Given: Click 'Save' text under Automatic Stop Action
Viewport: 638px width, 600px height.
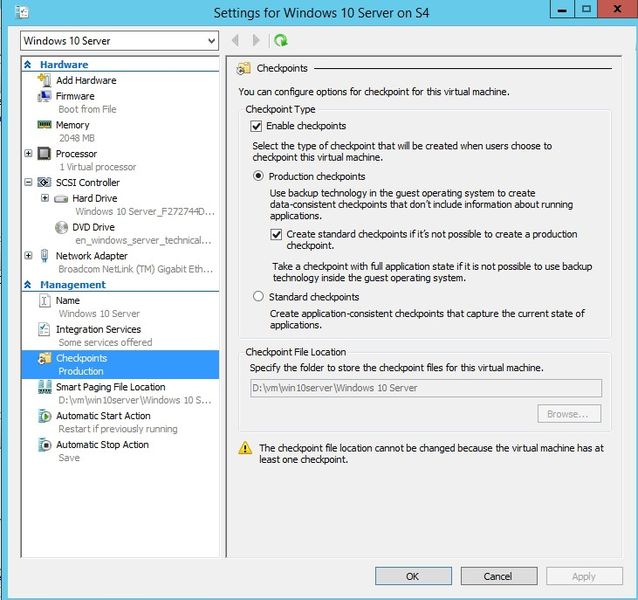Looking at the screenshot, I should pos(69,458).
